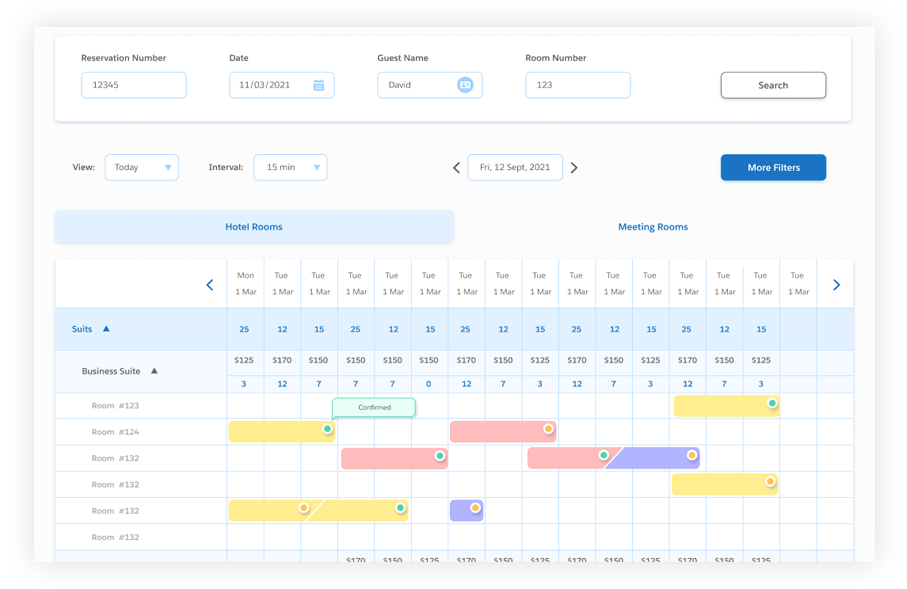Click the yellow pending icon on the pink Room #124 booking

548,428
